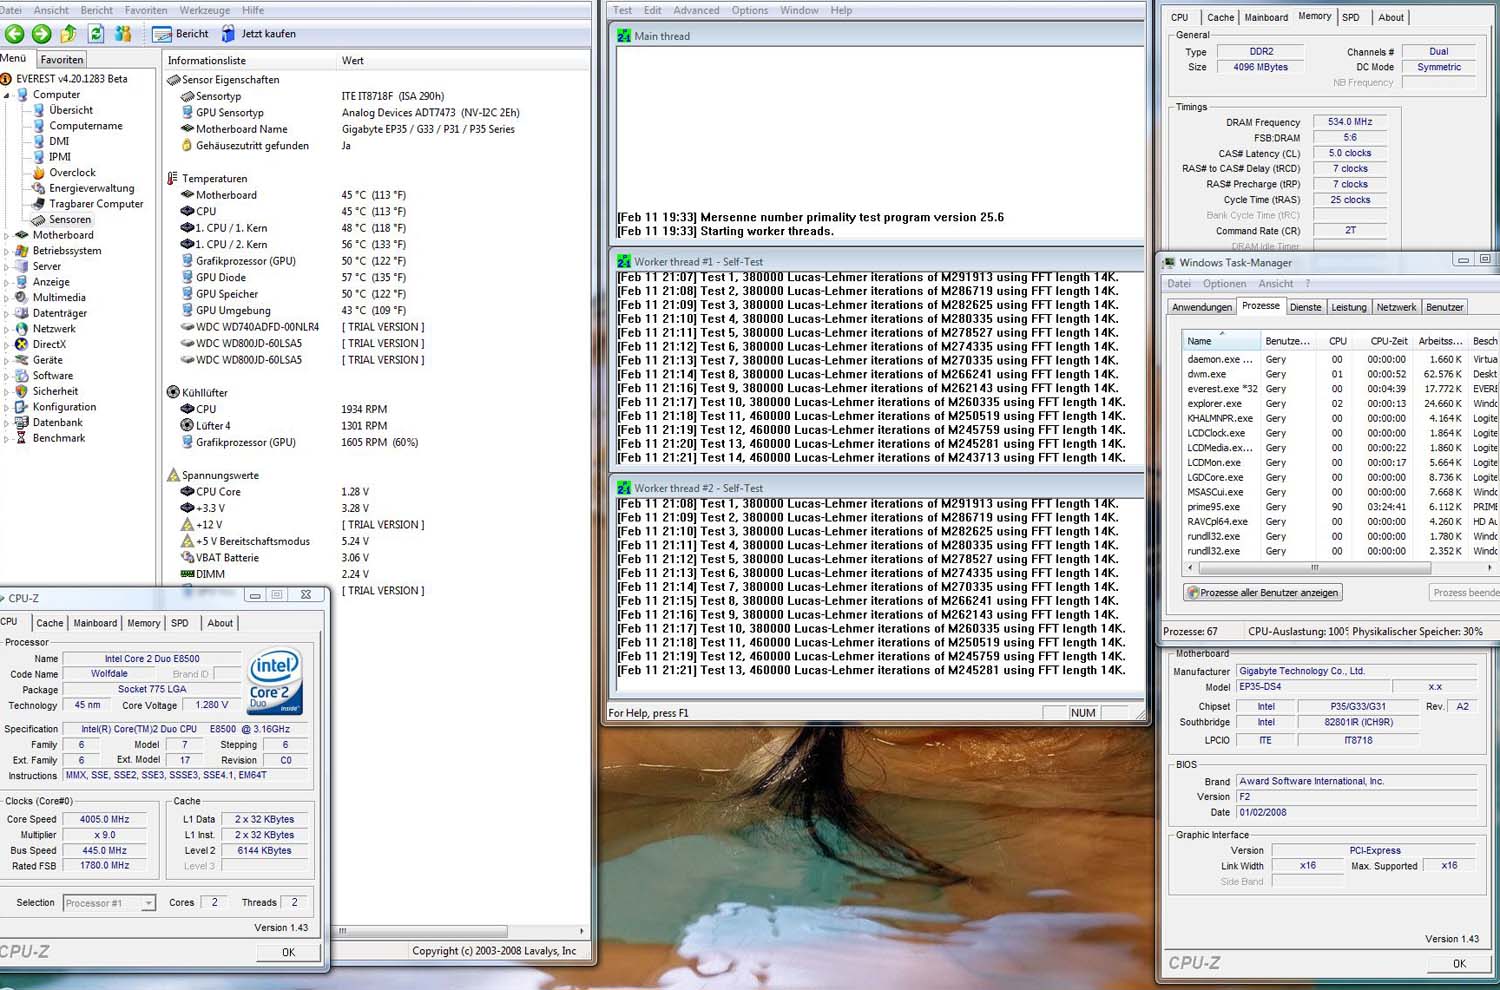Expand the Netzwerk tree node
The width and height of the screenshot is (1500, 990).
click(x=7, y=329)
